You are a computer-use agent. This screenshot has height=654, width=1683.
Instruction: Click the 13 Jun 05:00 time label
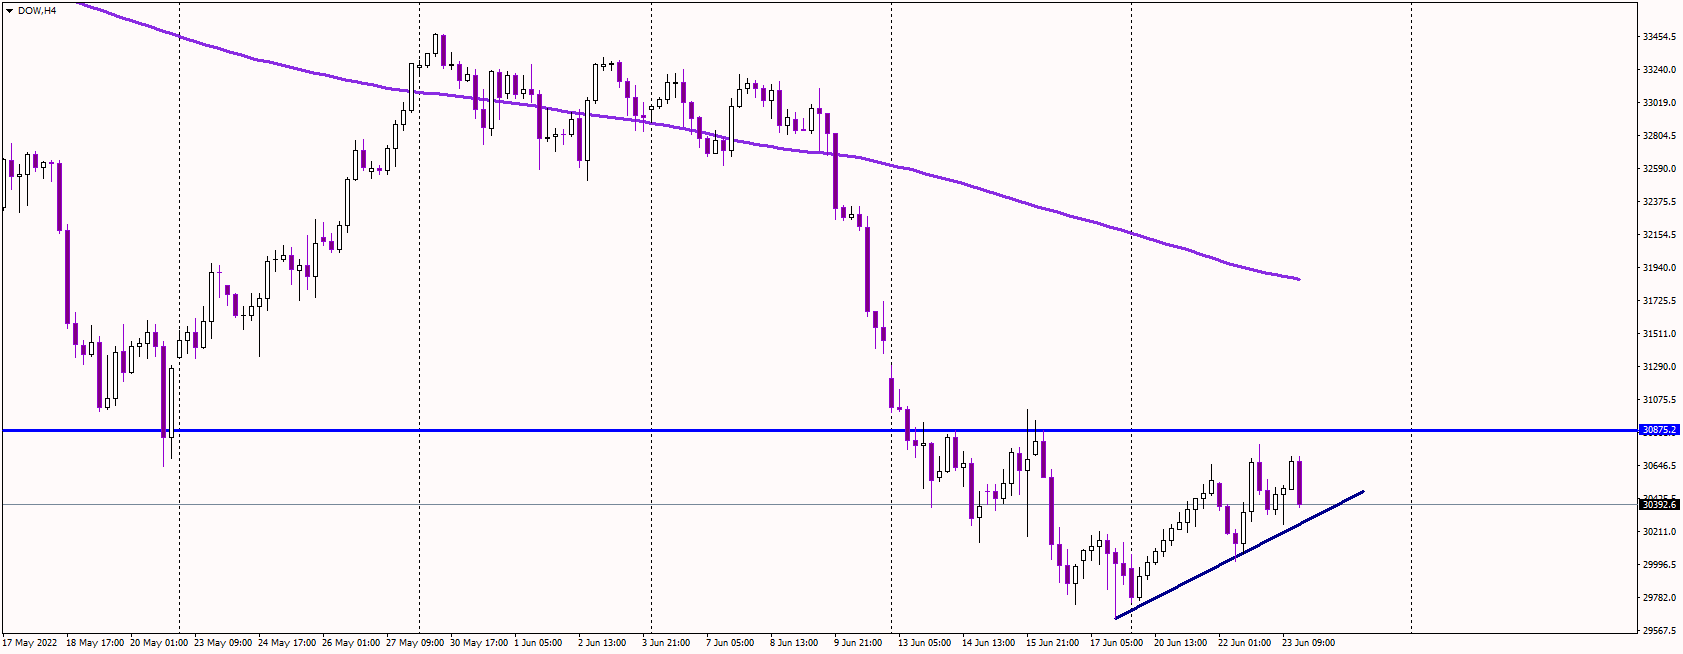click(x=925, y=642)
